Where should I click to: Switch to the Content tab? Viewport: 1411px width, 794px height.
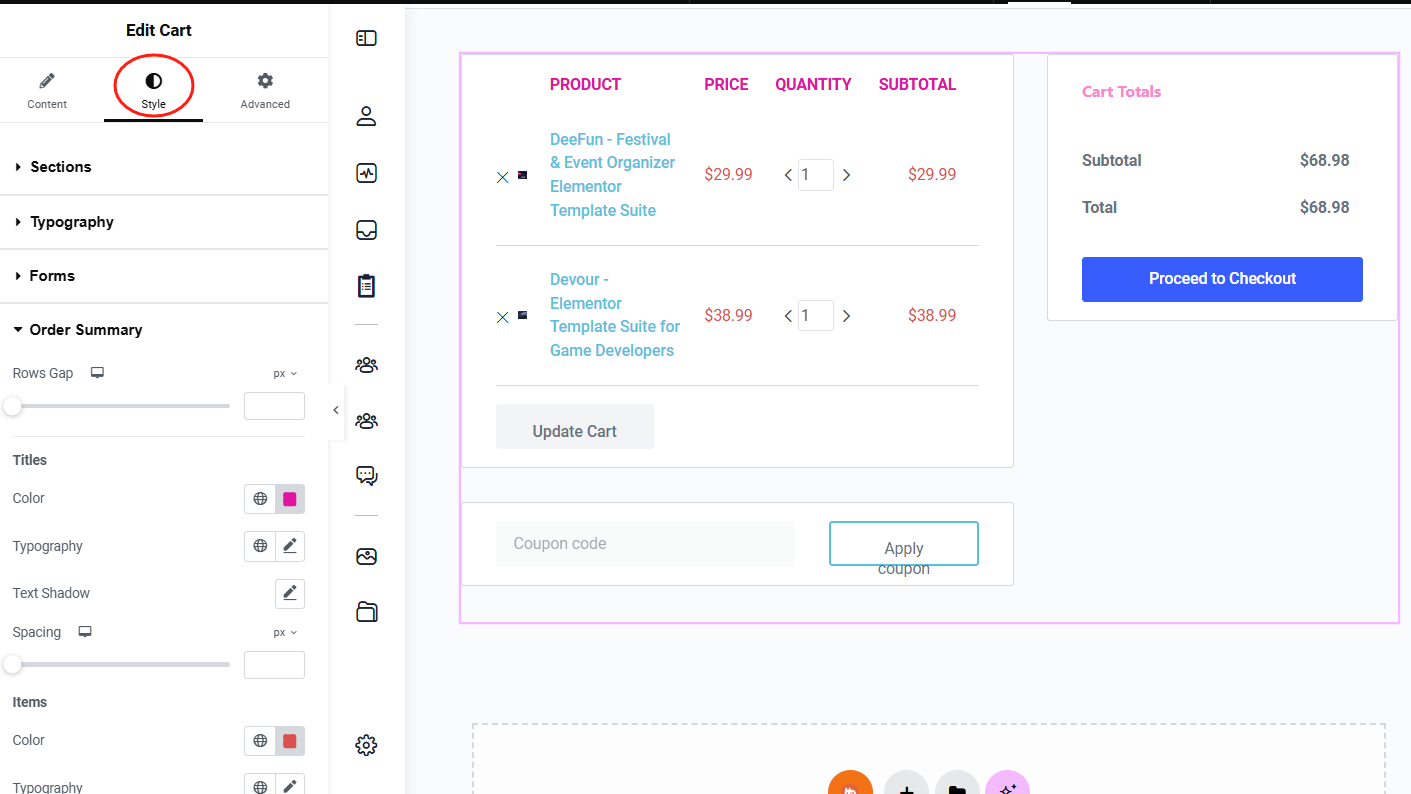pos(46,89)
